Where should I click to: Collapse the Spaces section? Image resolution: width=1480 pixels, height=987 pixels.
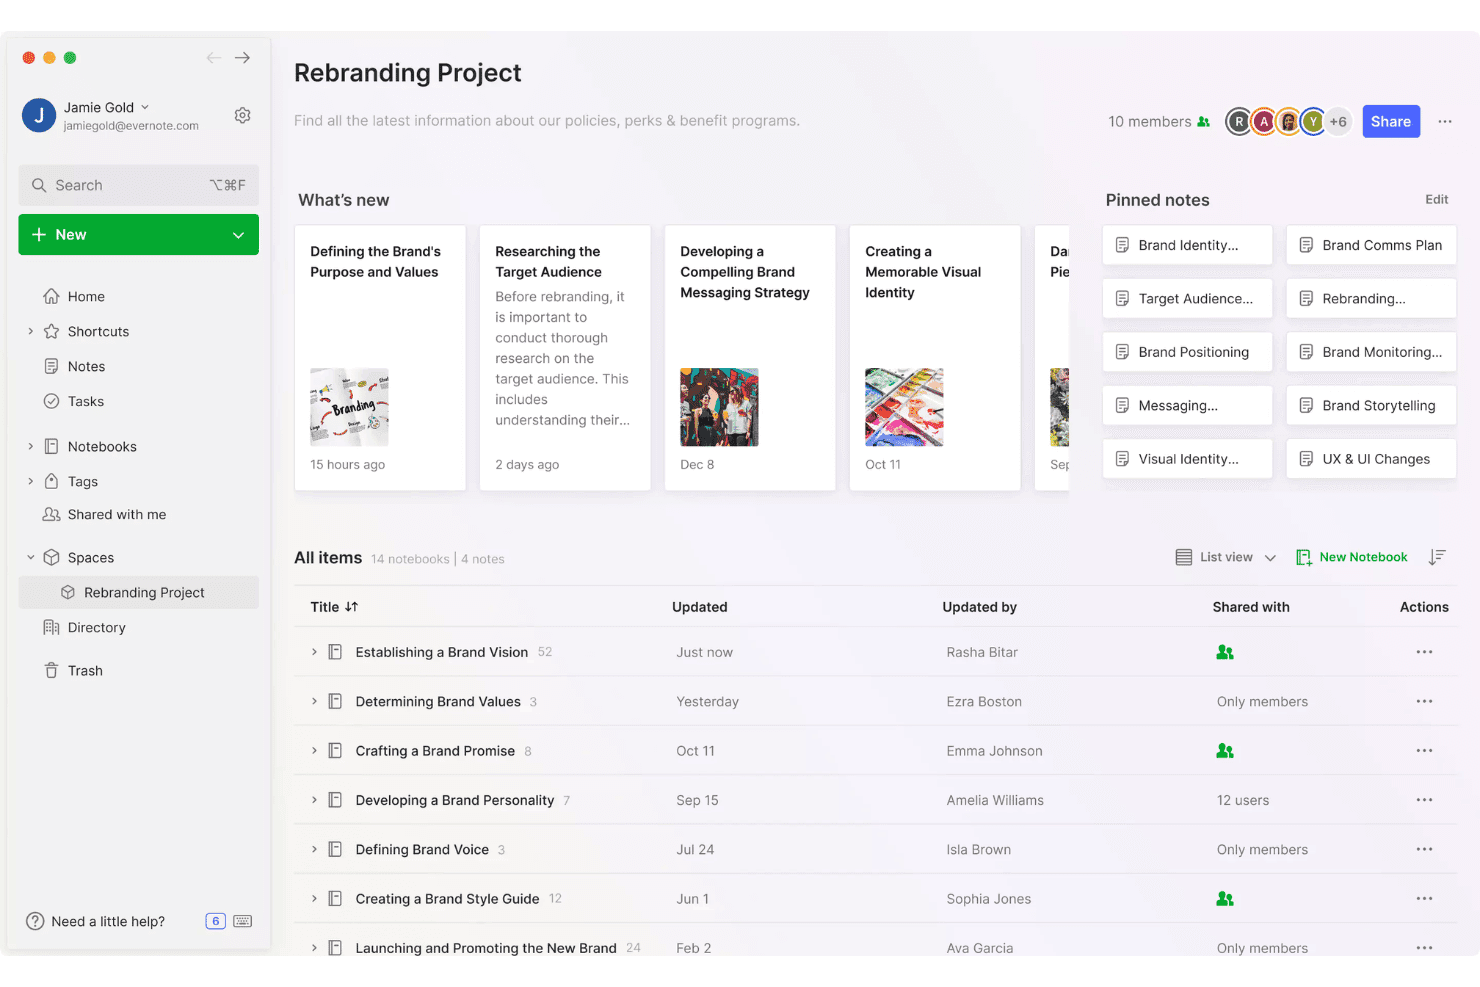(31, 558)
